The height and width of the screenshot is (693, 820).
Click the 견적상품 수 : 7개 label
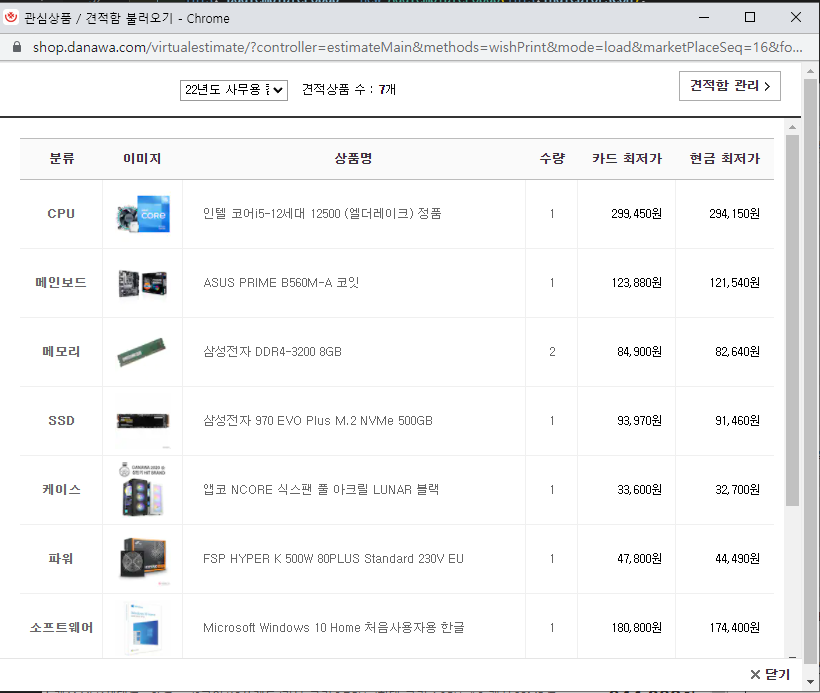[x=349, y=89]
